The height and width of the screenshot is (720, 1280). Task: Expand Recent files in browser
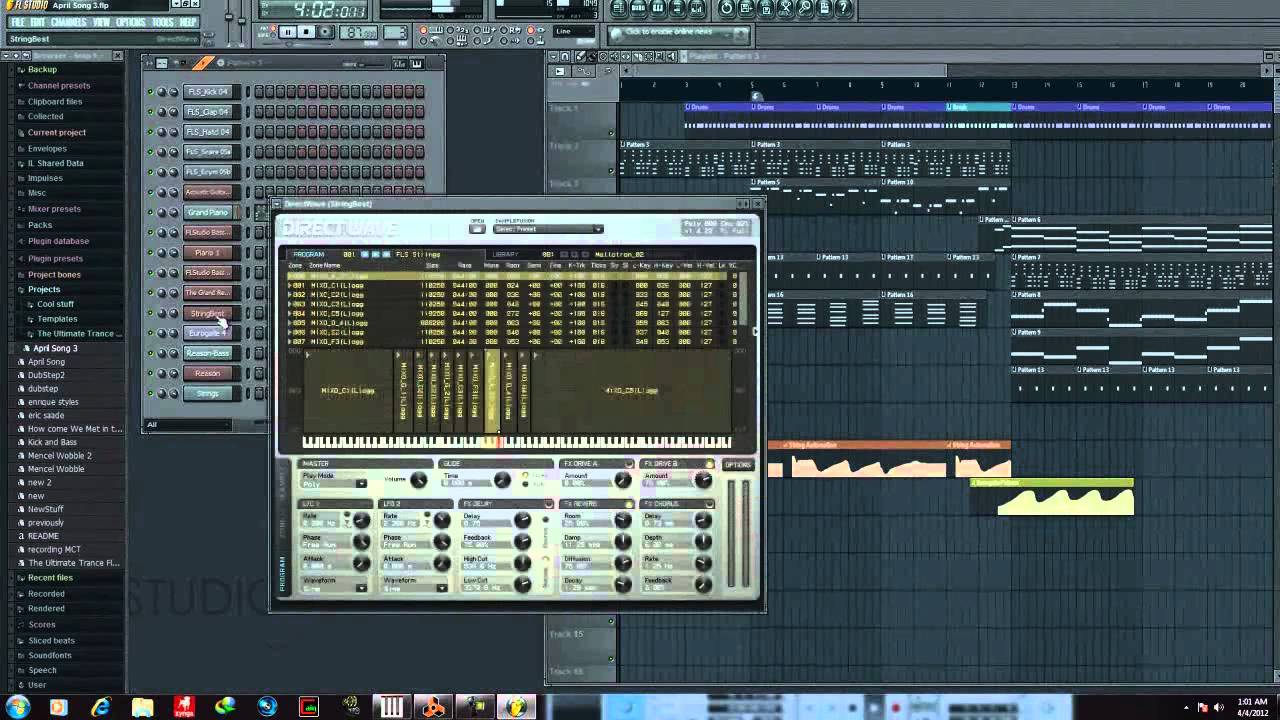[50, 578]
